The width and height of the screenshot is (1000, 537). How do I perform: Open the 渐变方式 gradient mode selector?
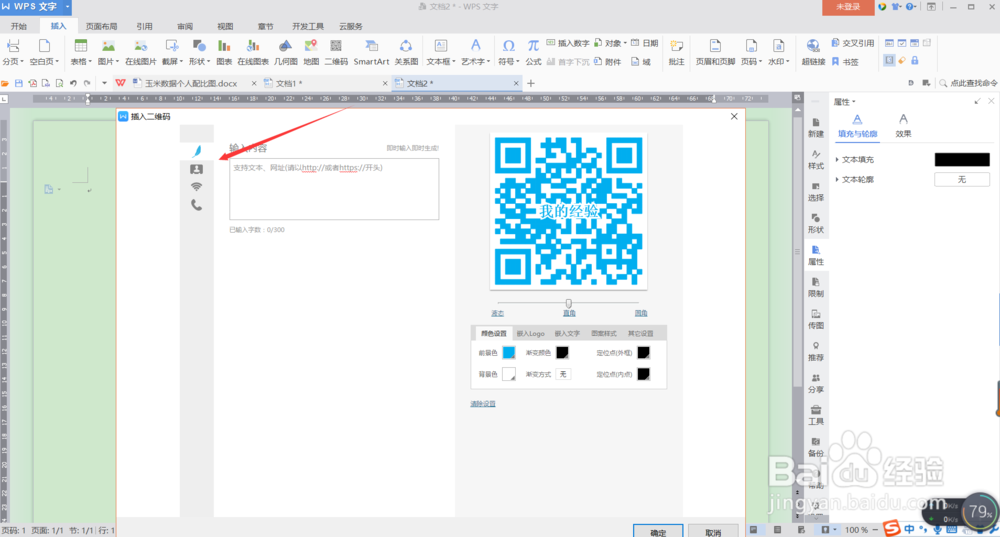tap(563, 374)
